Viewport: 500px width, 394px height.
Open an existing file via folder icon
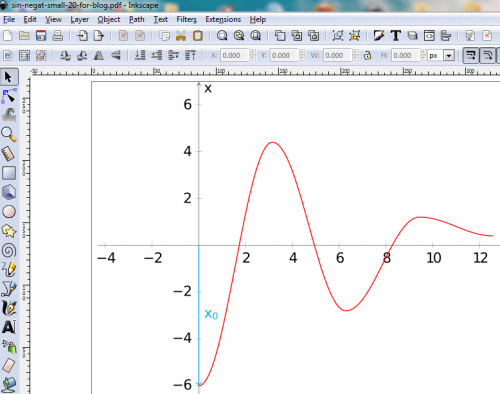click(24, 36)
